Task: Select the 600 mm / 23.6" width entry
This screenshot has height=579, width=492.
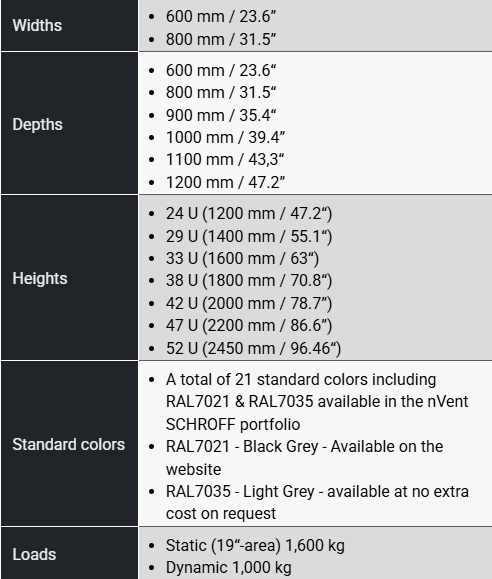Action: click(221, 17)
